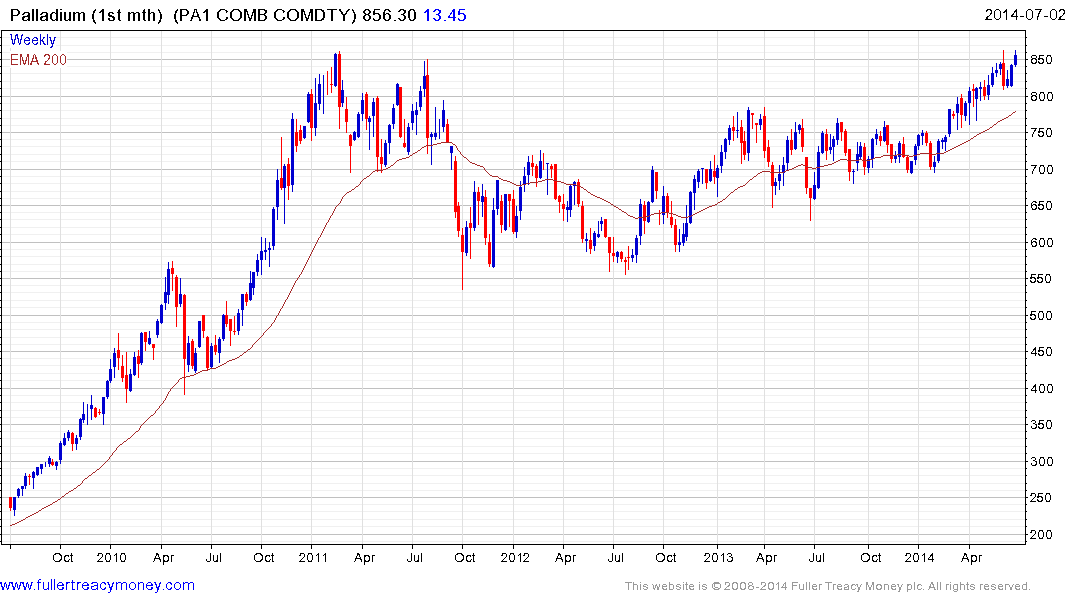Click the 200 price axis label

click(1041, 535)
